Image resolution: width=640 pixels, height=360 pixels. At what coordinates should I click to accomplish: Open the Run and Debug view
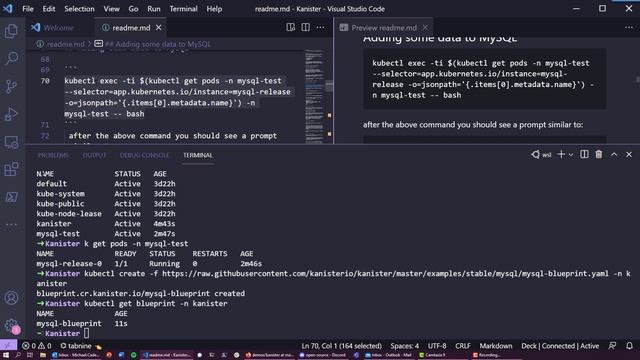(x=11, y=114)
